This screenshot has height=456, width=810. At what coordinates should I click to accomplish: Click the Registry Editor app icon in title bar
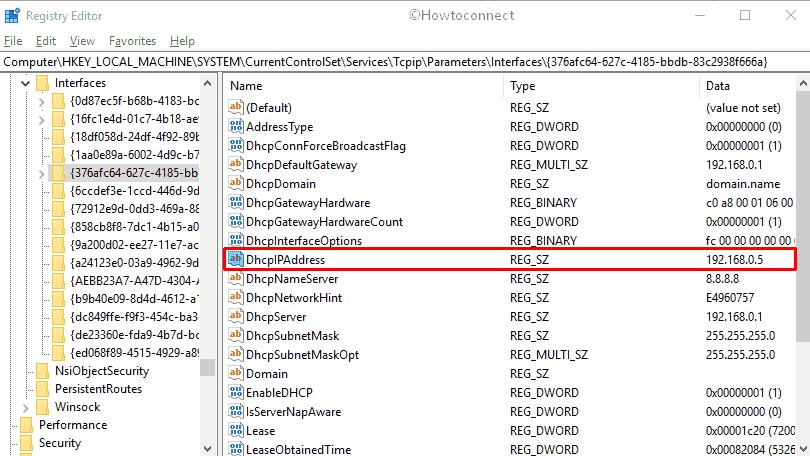click(12, 15)
